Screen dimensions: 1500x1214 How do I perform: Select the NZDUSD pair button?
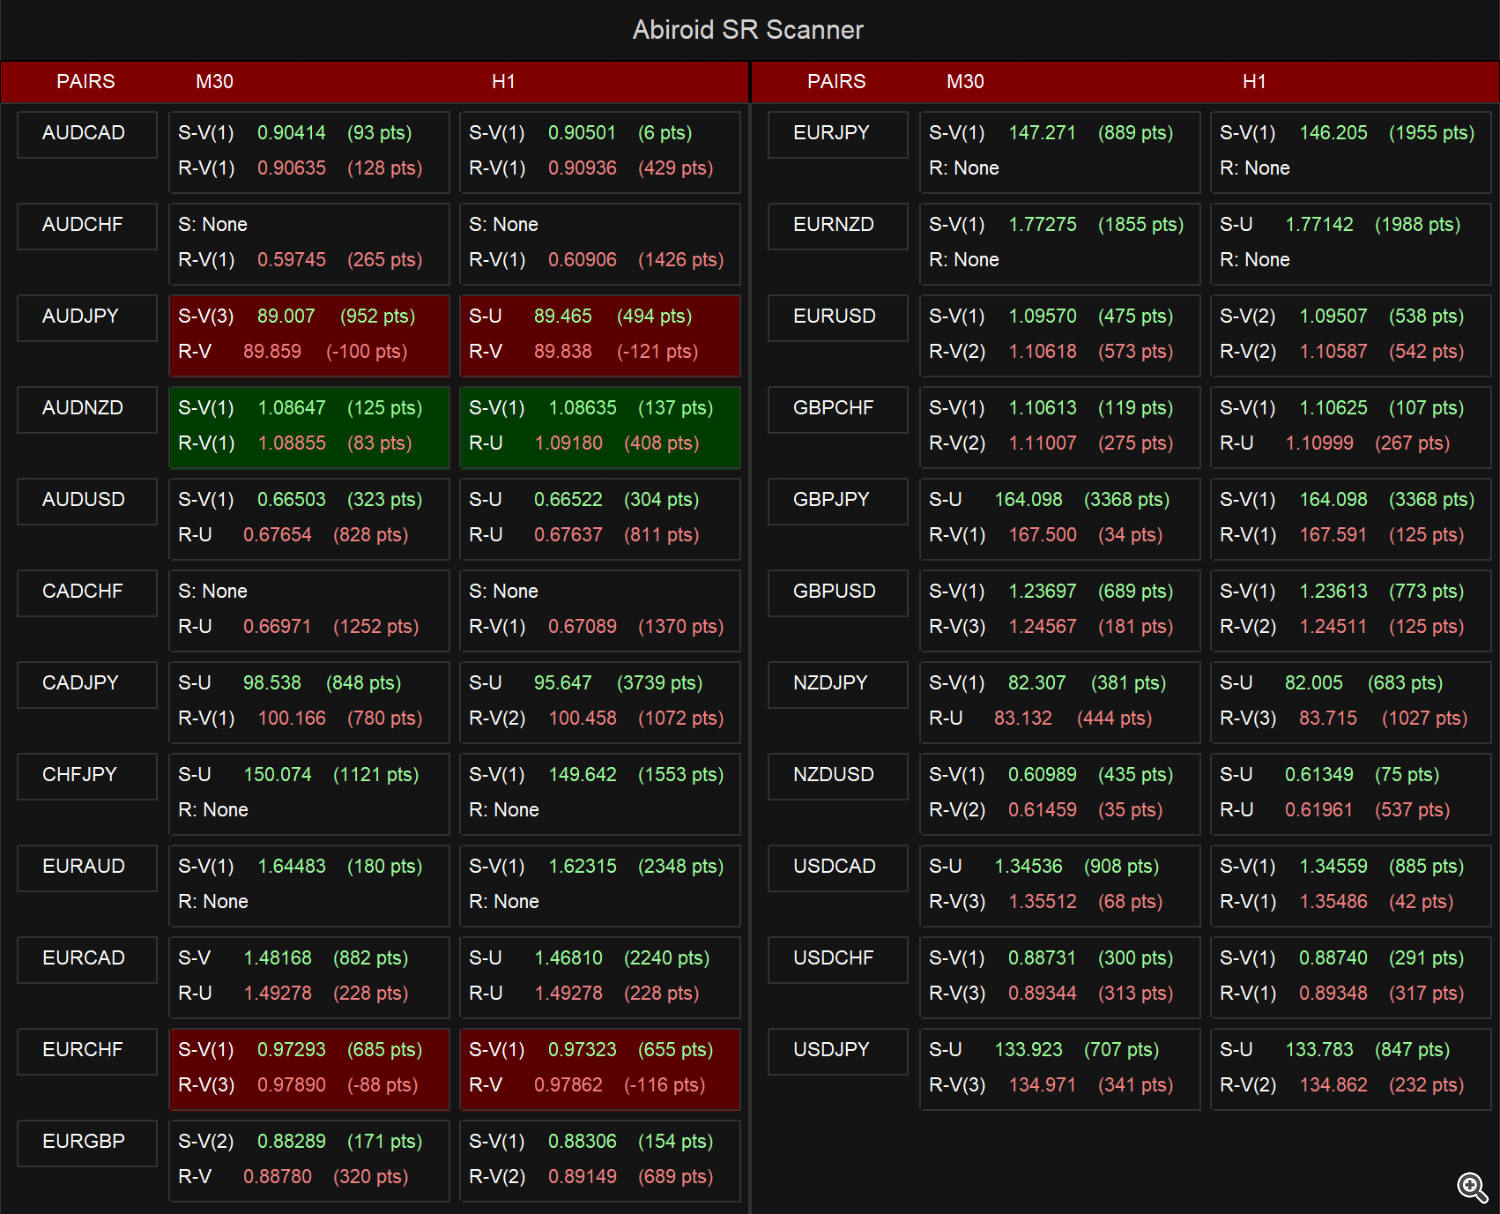pos(836,775)
